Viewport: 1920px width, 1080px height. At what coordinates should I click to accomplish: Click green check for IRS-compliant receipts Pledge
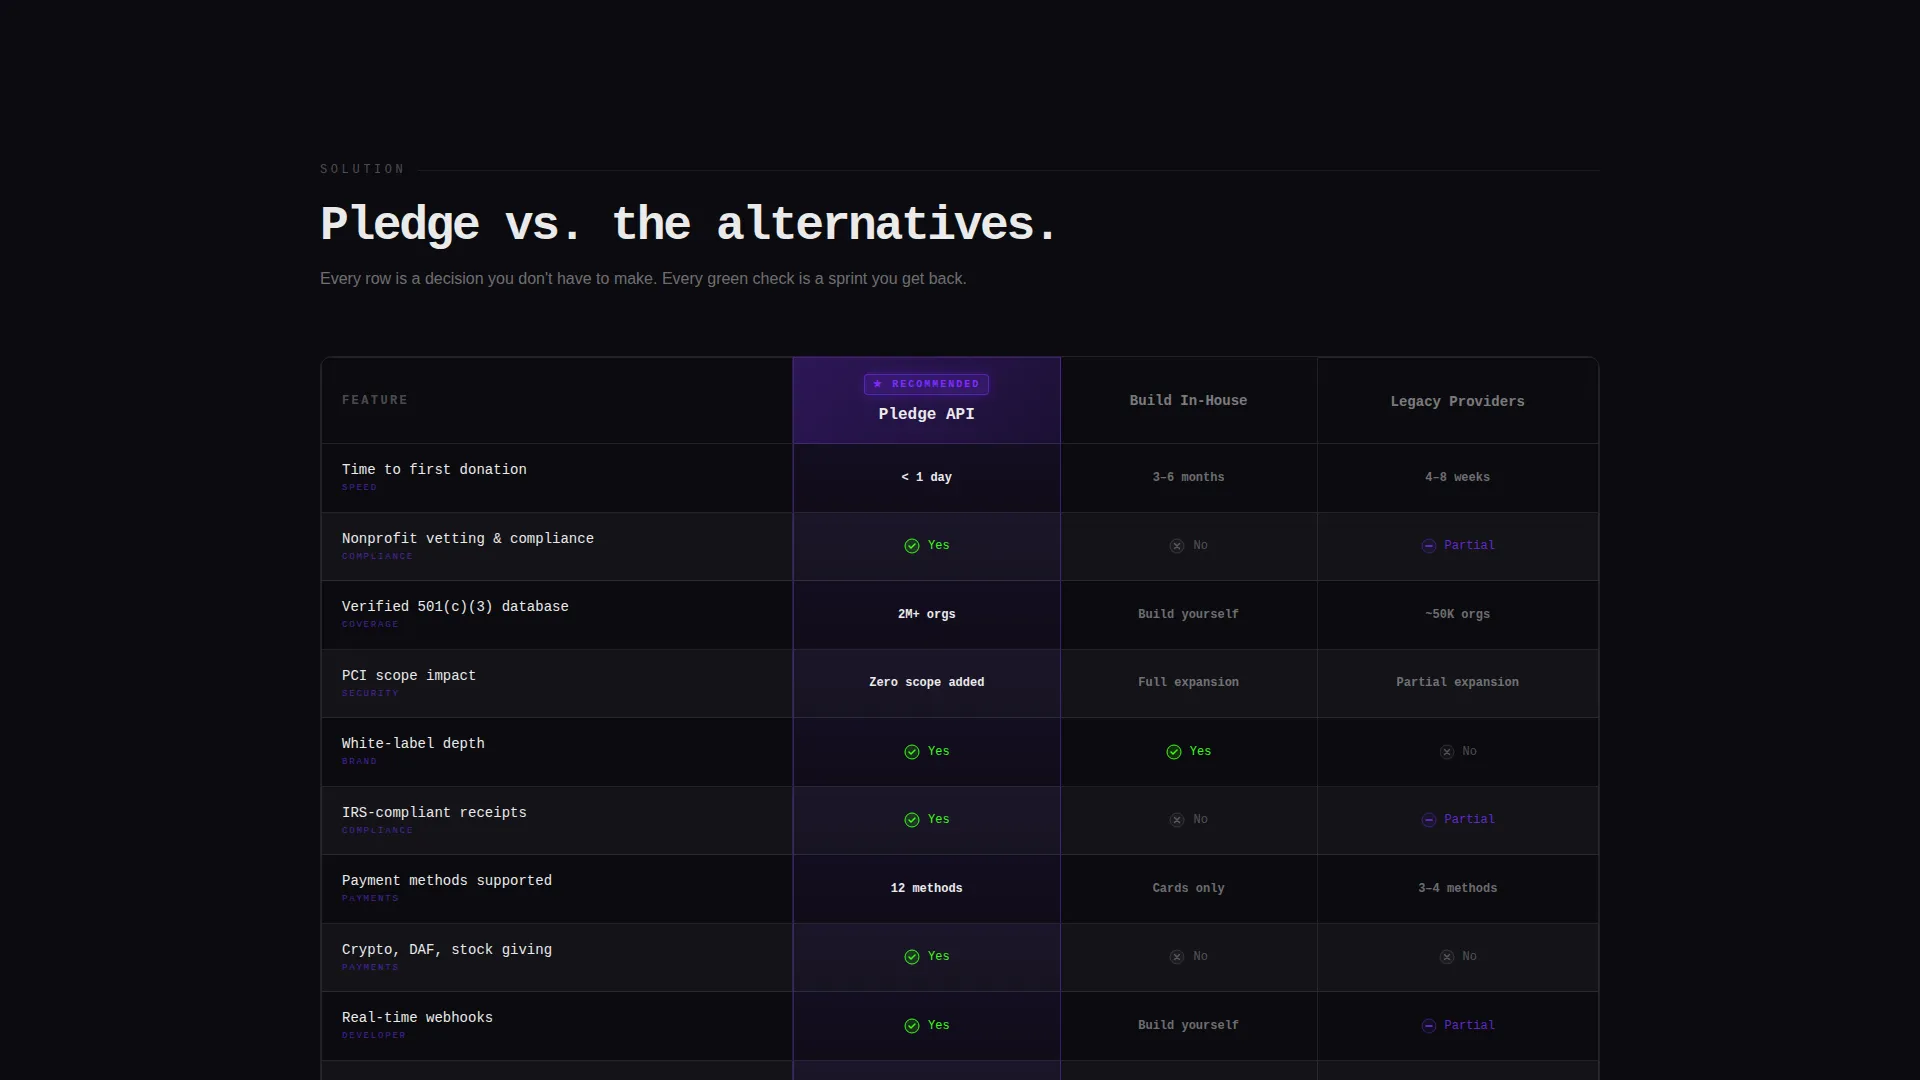[x=911, y=820]
